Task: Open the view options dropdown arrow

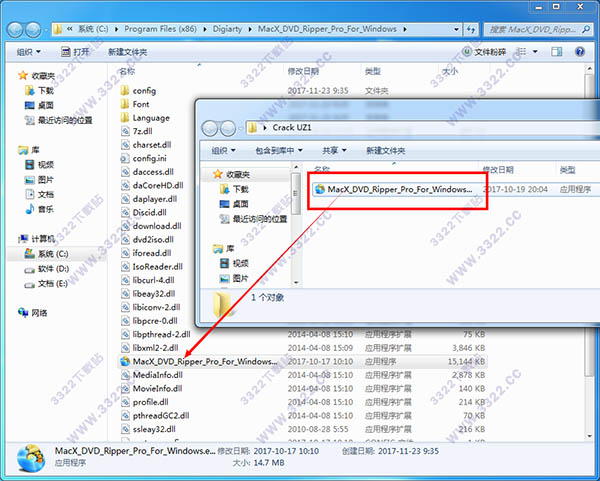Action: pos(535,52)
